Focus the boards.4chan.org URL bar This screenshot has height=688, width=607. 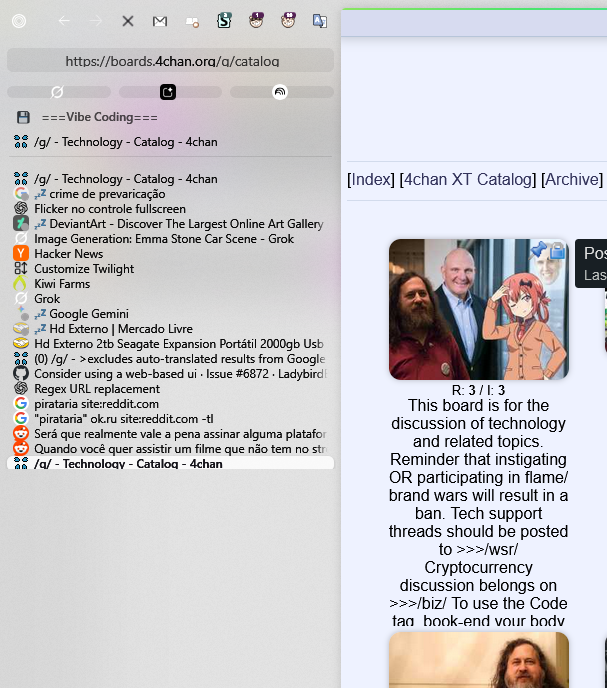170,61
